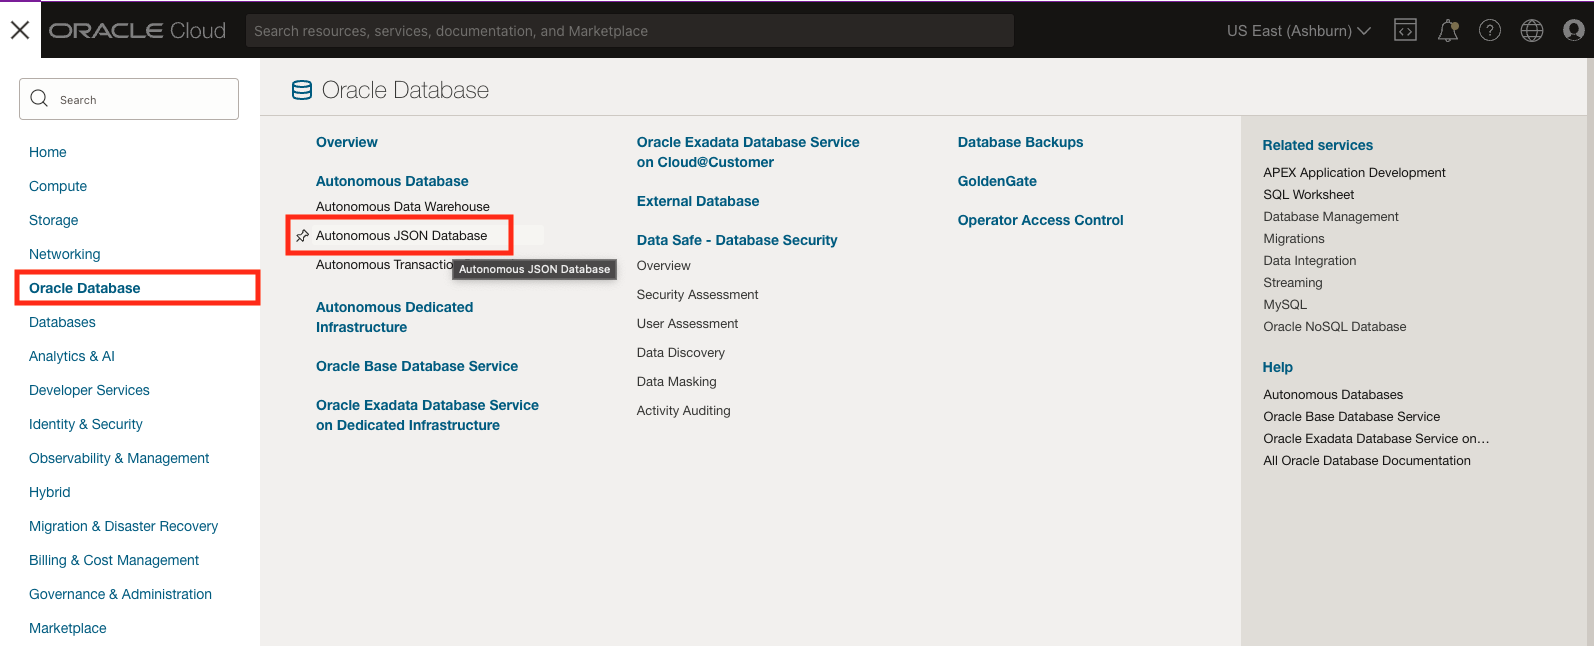The height and width of the screenshot is (646, 1594).
Task: Open the language globe icon
Action: click(x=1531, y=31)
